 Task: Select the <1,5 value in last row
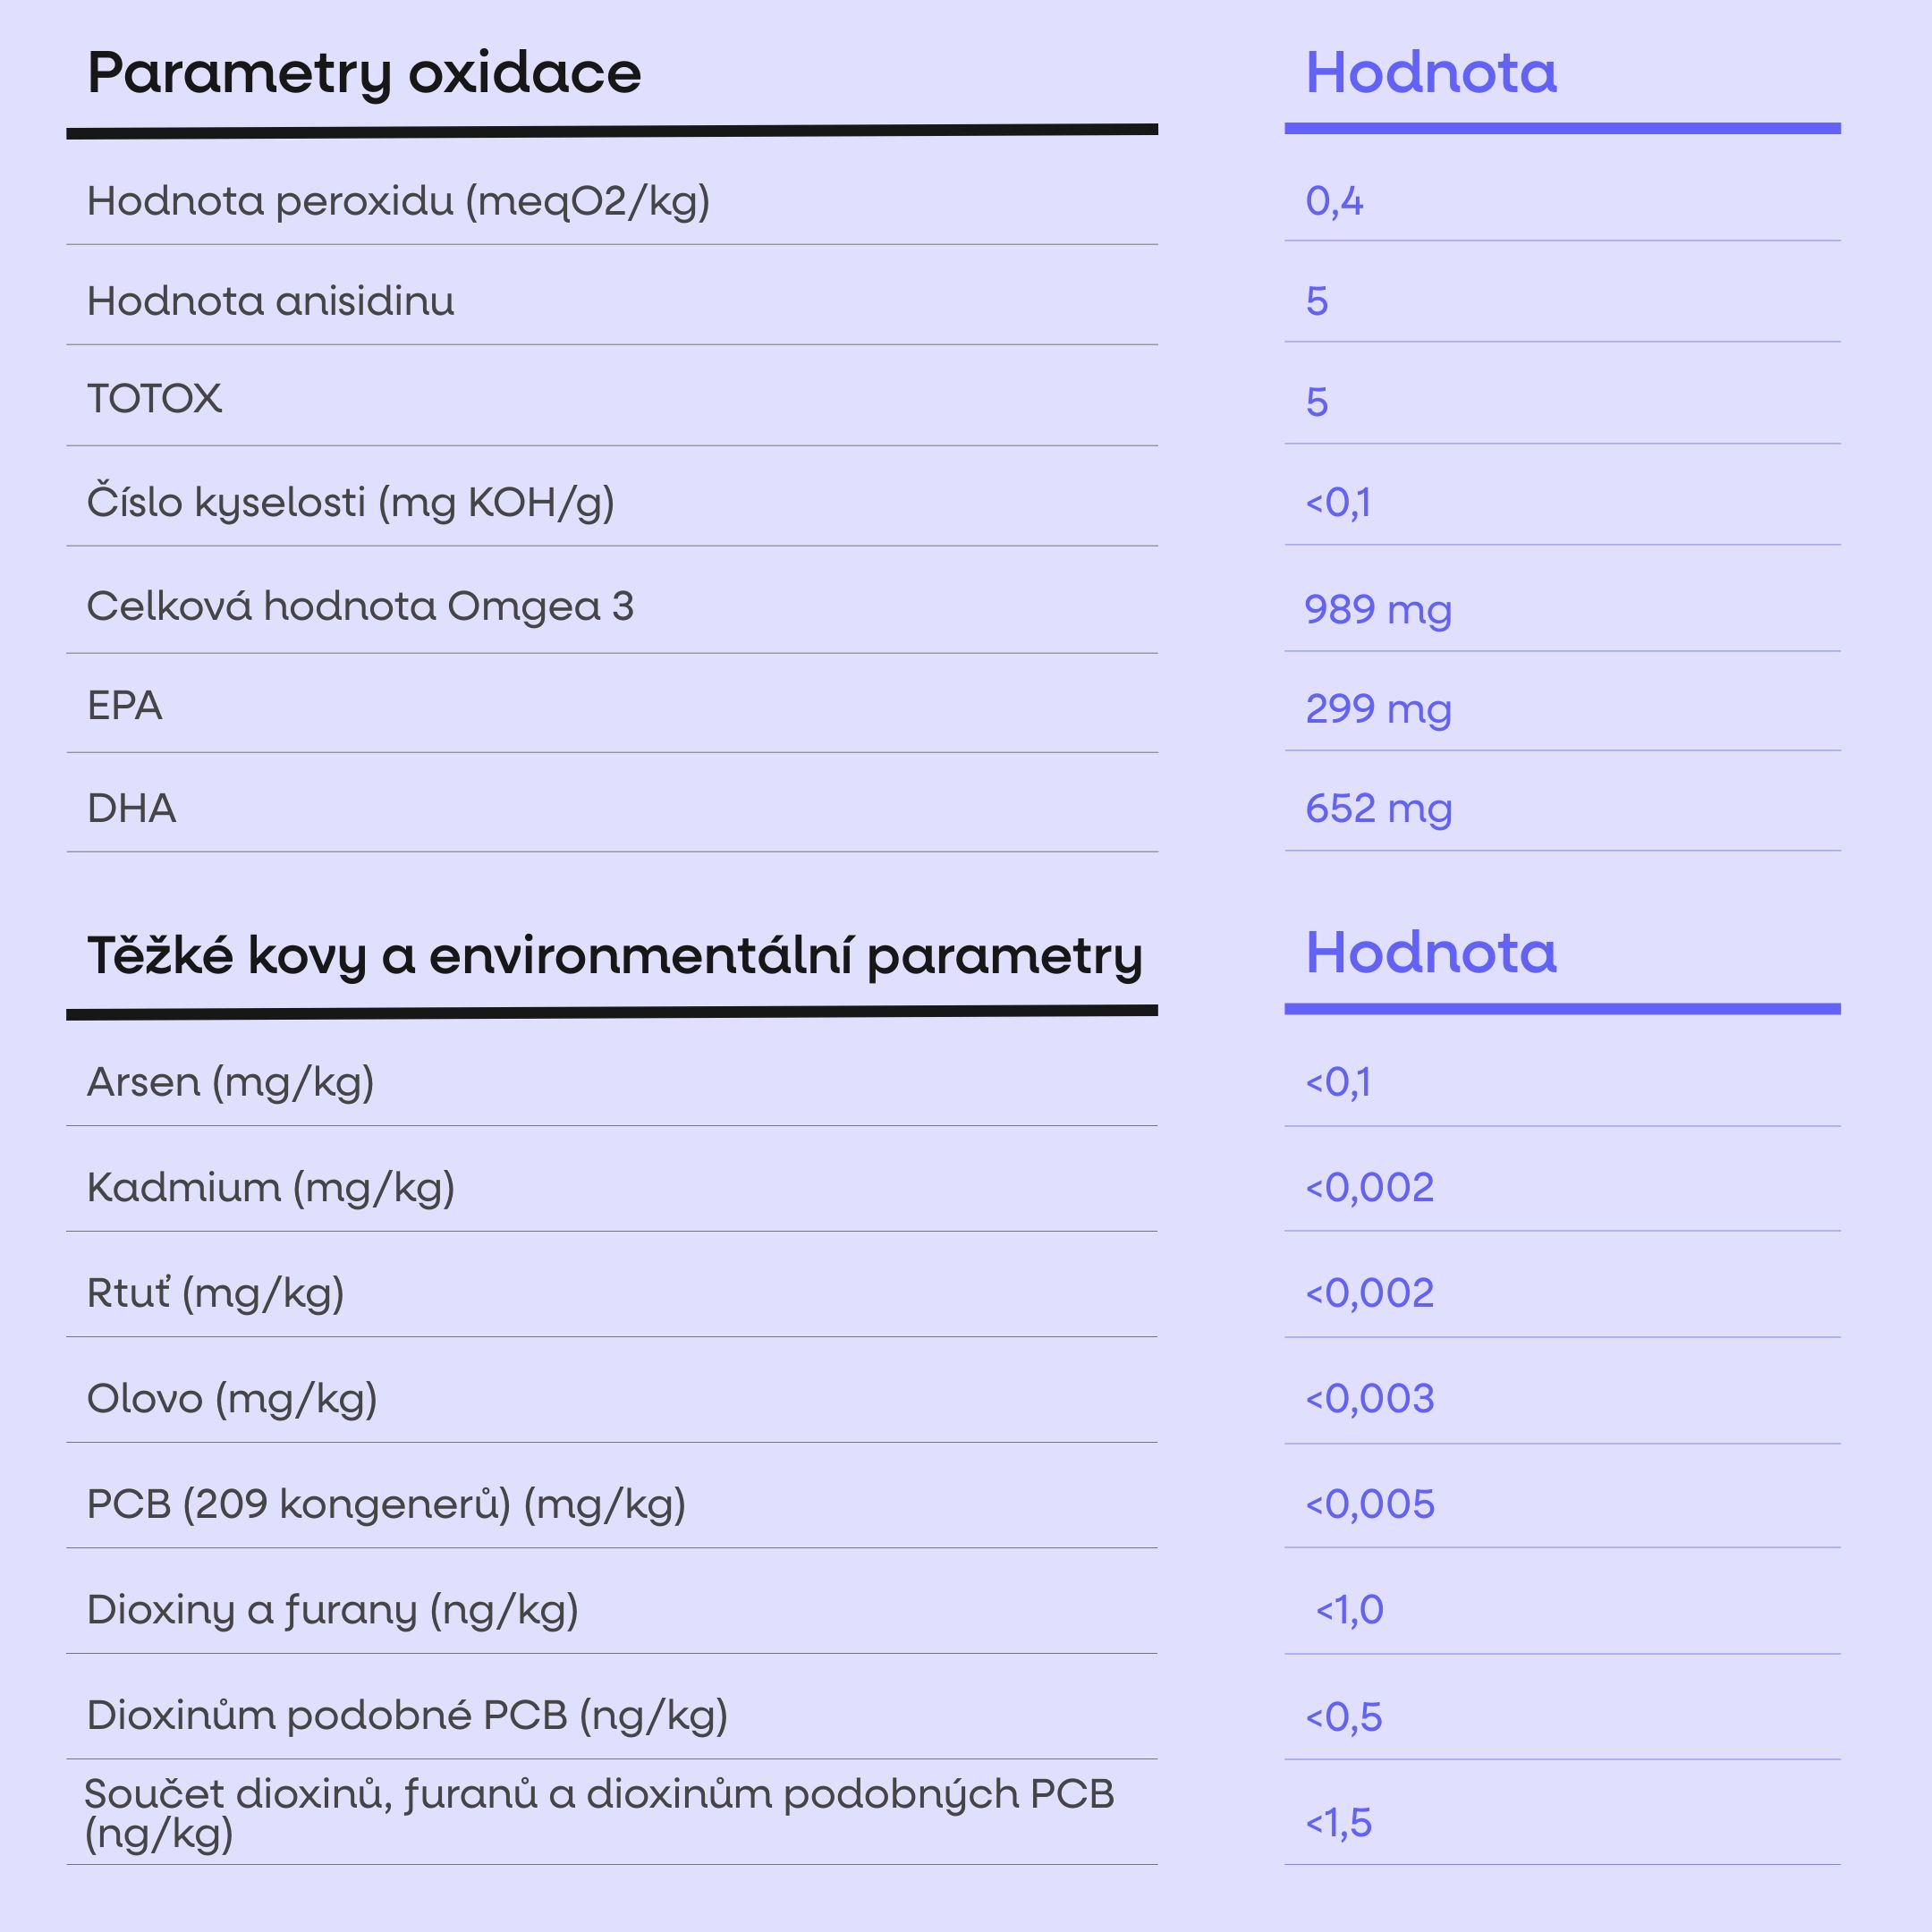[x=1338, y=1822]
